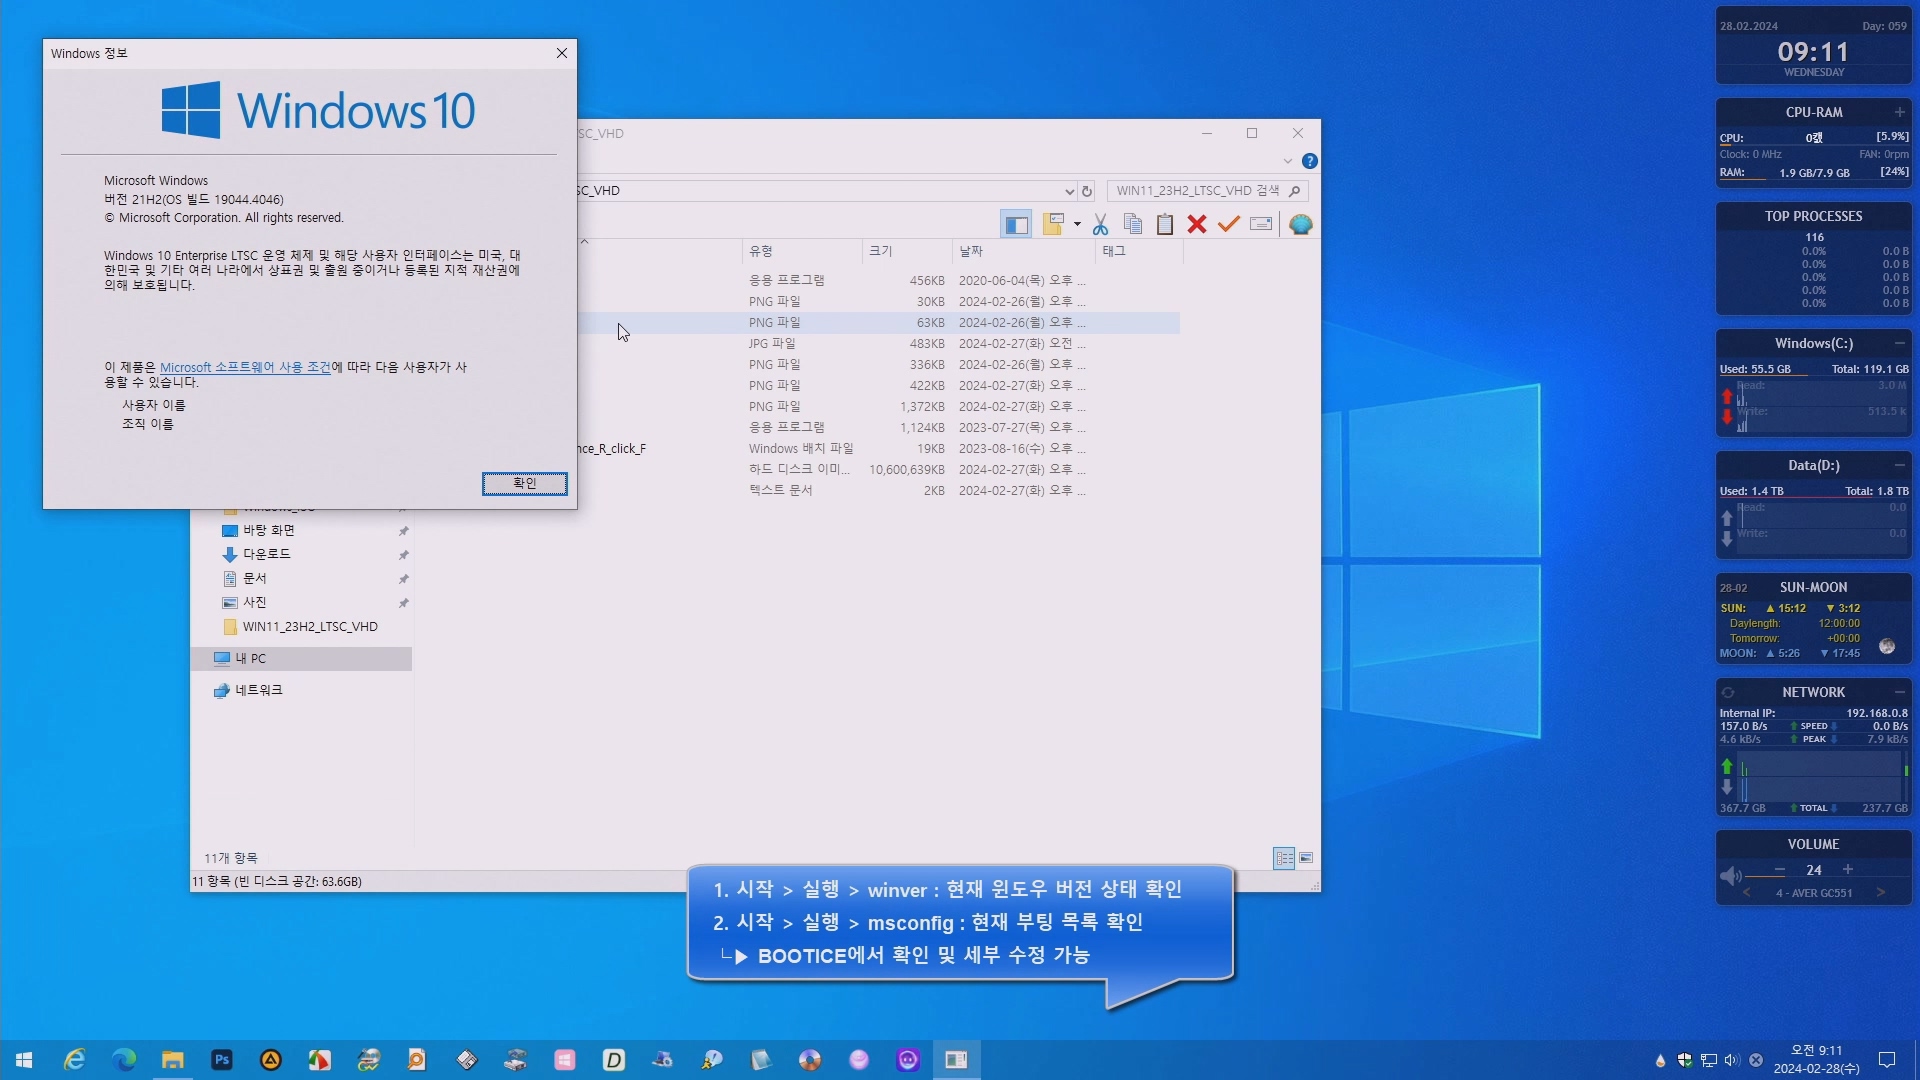Click the Copy icon in Explorer toolbar
Image resolution: width=1920 pixels, height=1080 pixels.
point(1132,224)
